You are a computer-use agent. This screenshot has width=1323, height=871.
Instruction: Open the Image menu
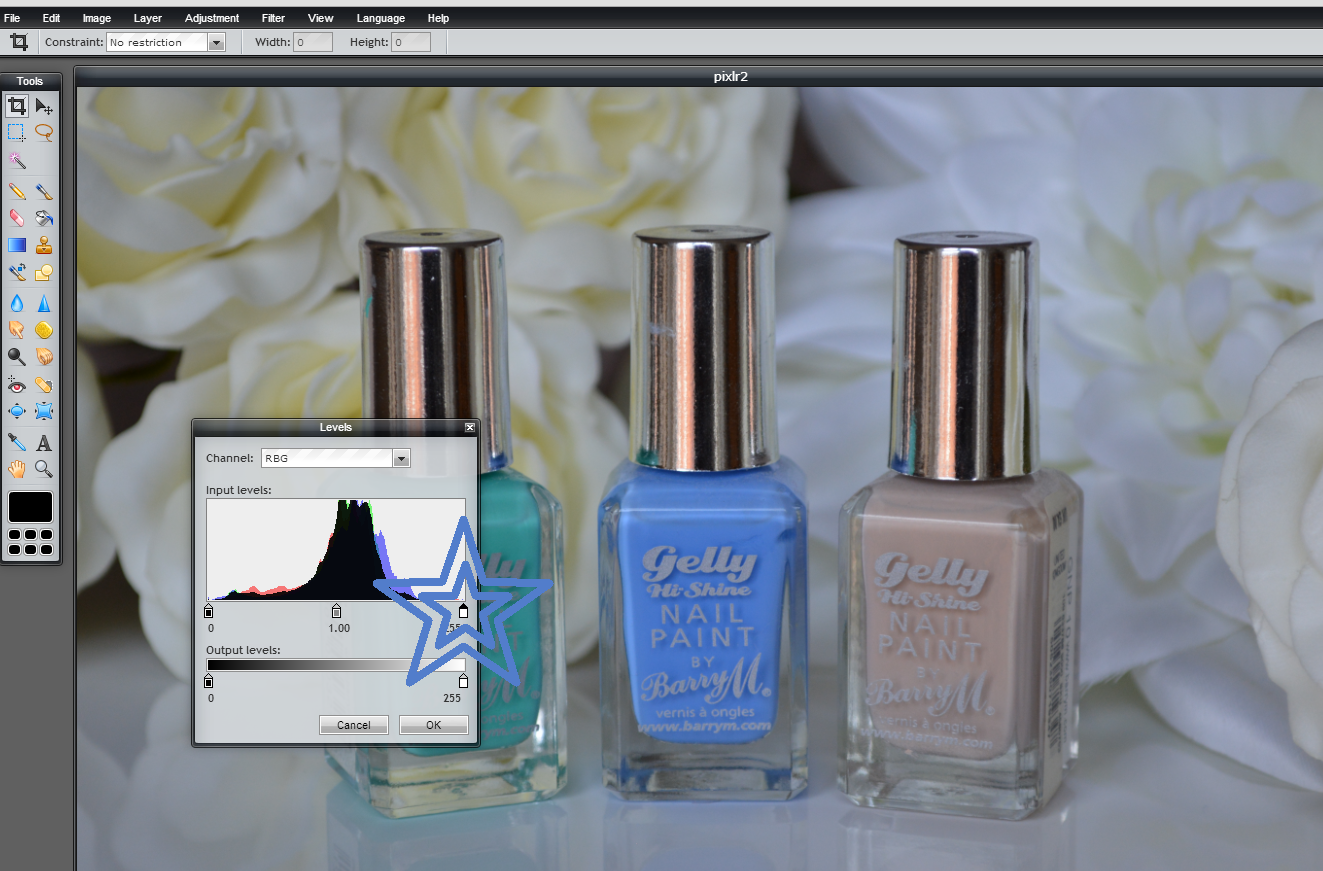point(97,18)
